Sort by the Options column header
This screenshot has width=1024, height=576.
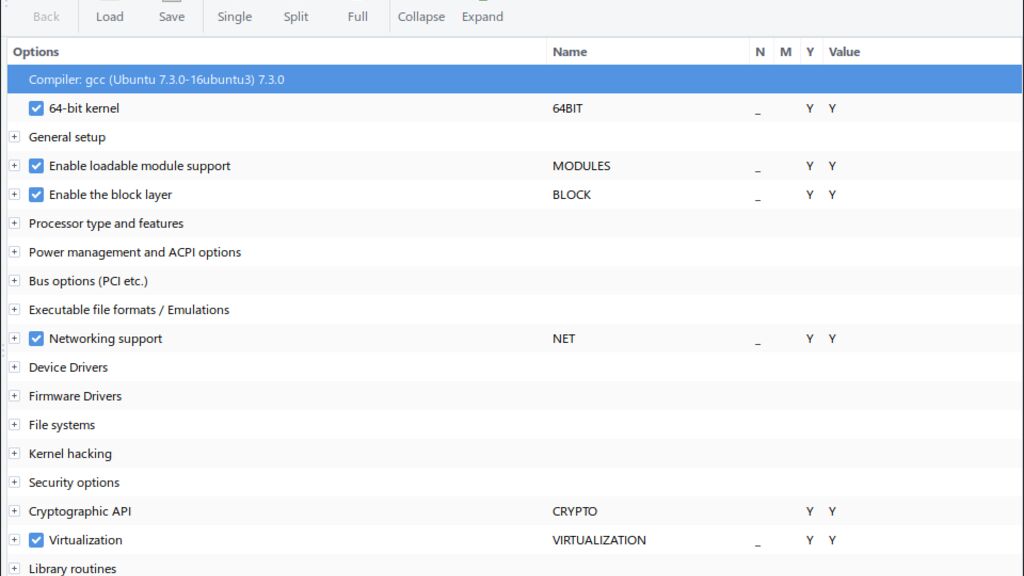[277, 52]
